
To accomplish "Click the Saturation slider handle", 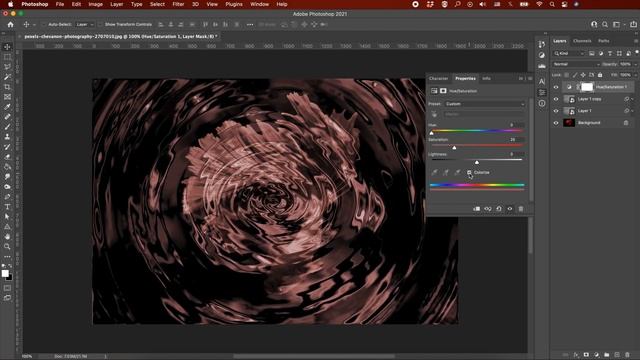I will click(454, 148).
